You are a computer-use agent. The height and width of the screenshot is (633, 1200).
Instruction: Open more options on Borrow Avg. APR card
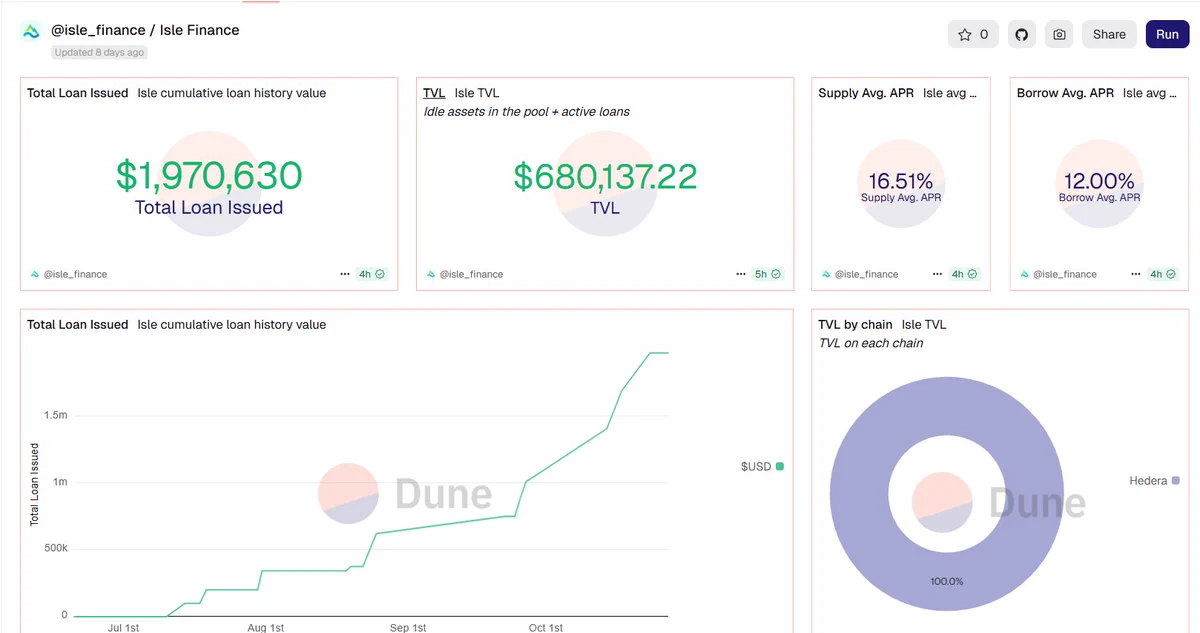(x=1136, y=273)
